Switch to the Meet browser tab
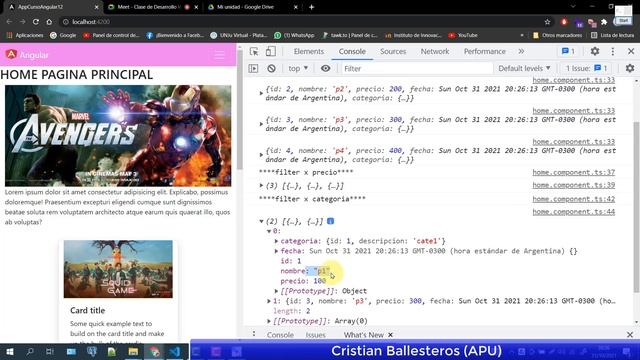Screen dimensions: 640x360 click(x=149, y=7)
